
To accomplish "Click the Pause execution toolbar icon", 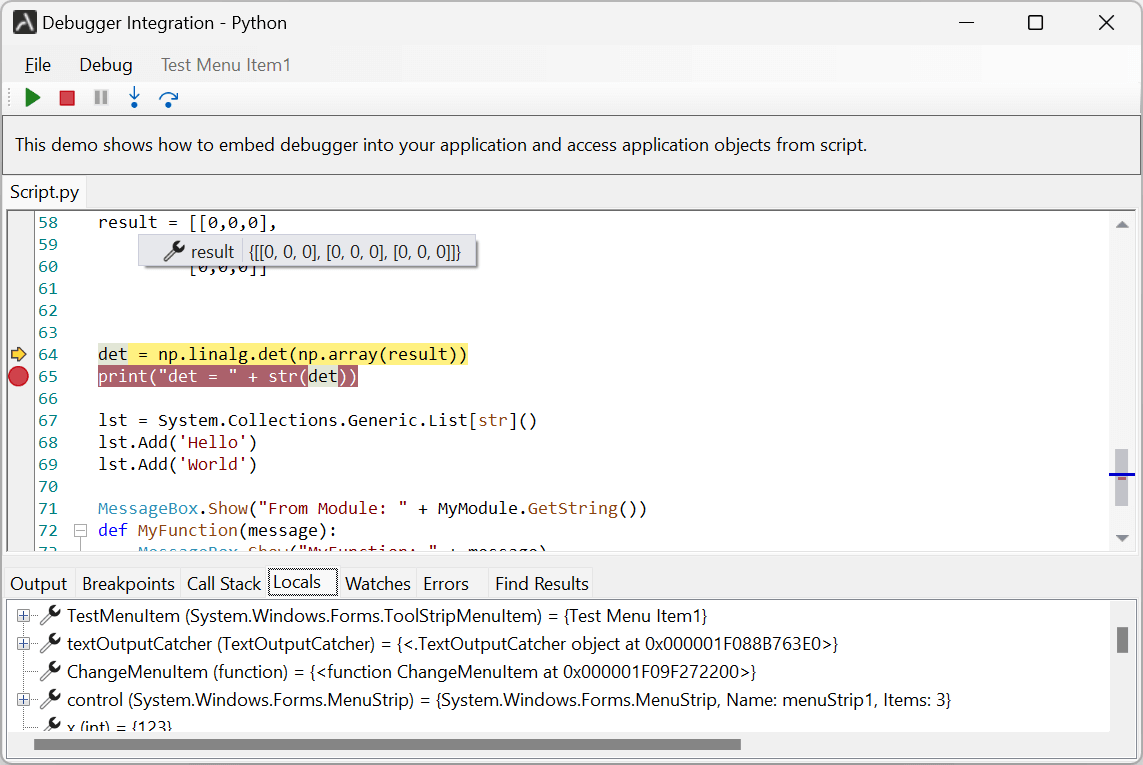I will point(101,98).
